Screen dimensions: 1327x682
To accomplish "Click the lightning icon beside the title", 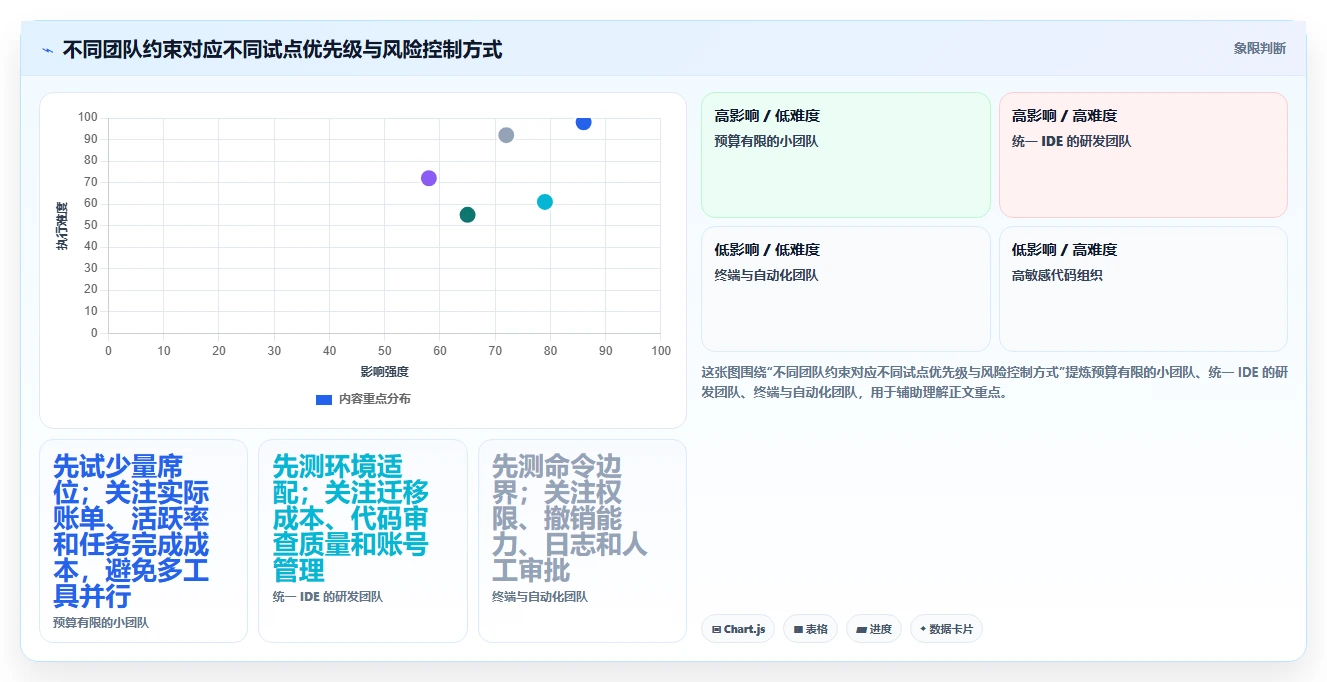I will tap(47, 50).
